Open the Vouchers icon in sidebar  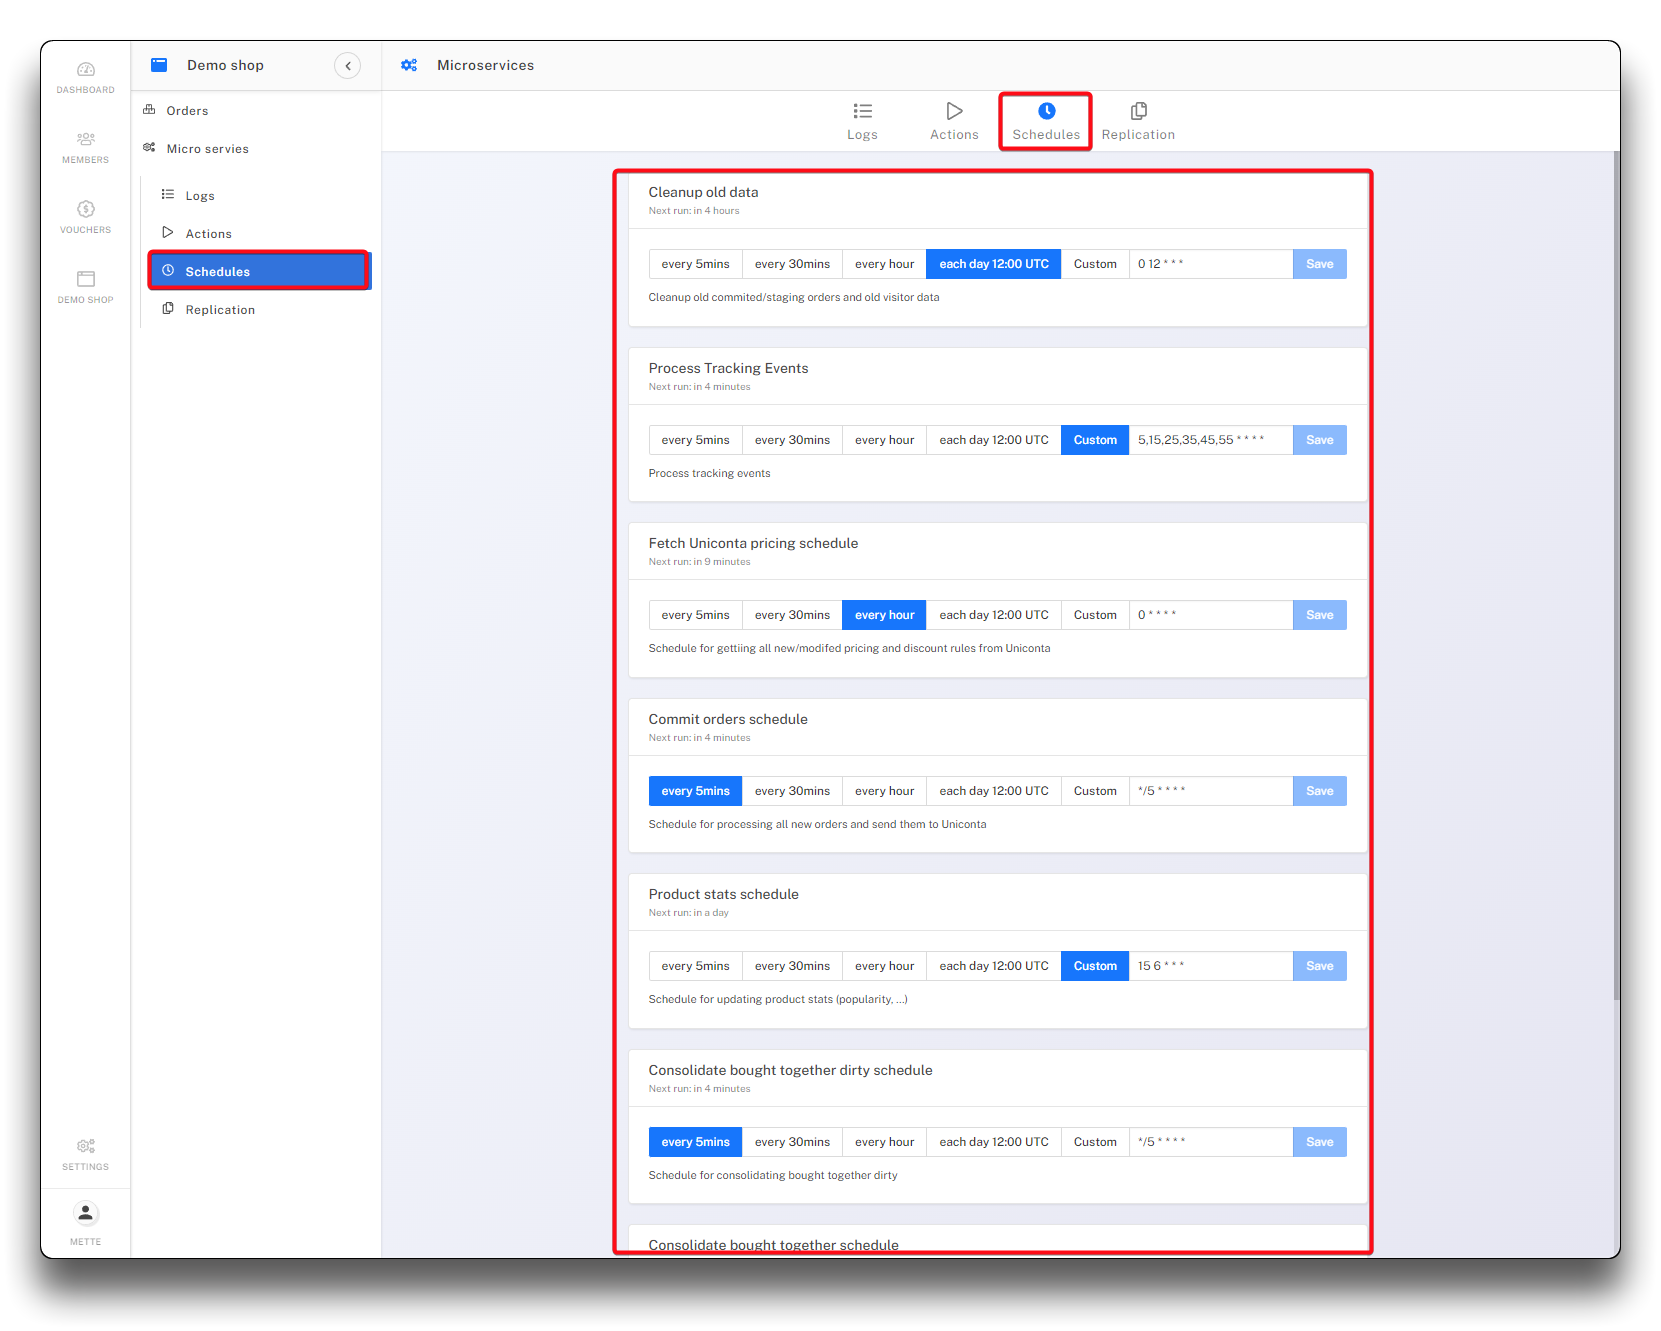click(x=86, y=210)
